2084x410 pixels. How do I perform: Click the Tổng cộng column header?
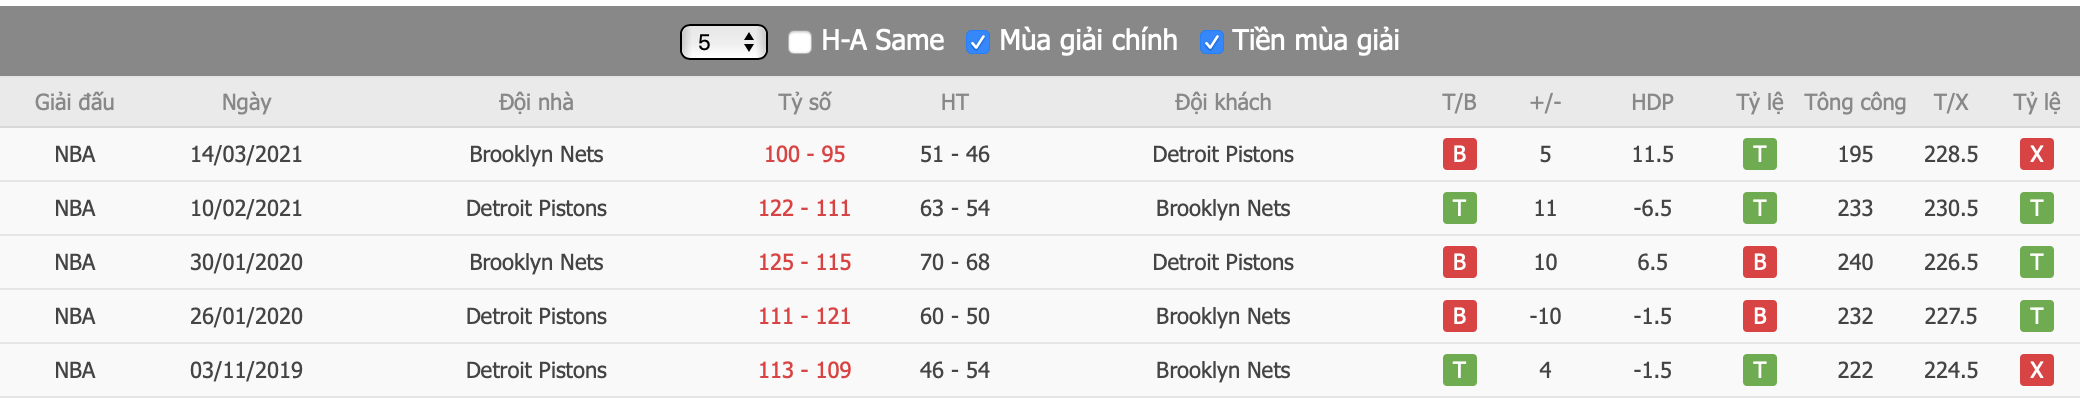pyautogui.click(x=1855, y=102)
